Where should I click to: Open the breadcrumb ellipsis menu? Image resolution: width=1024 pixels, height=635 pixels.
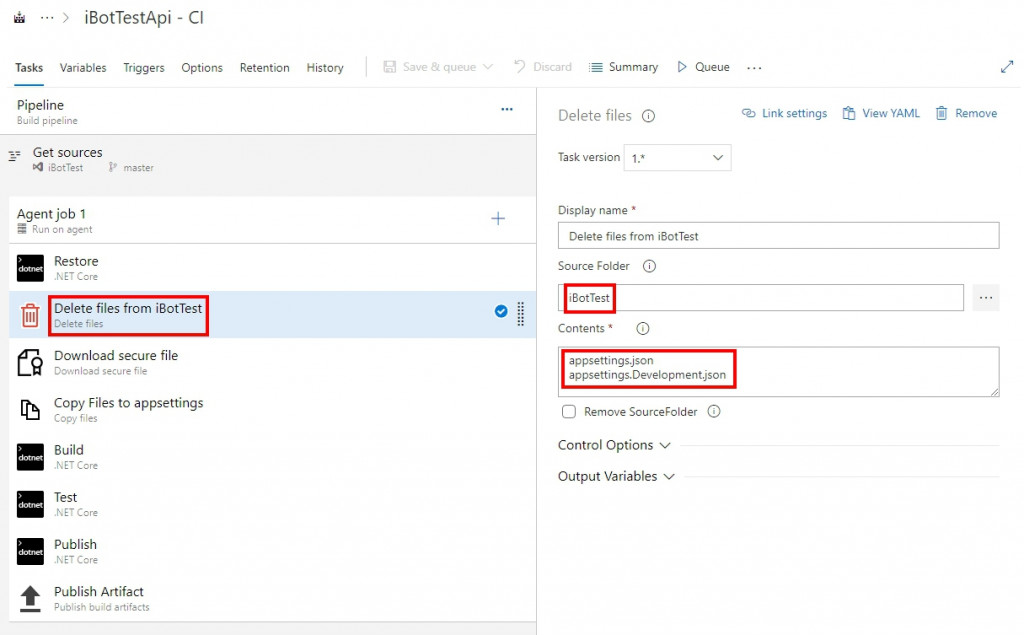(47, 18)
